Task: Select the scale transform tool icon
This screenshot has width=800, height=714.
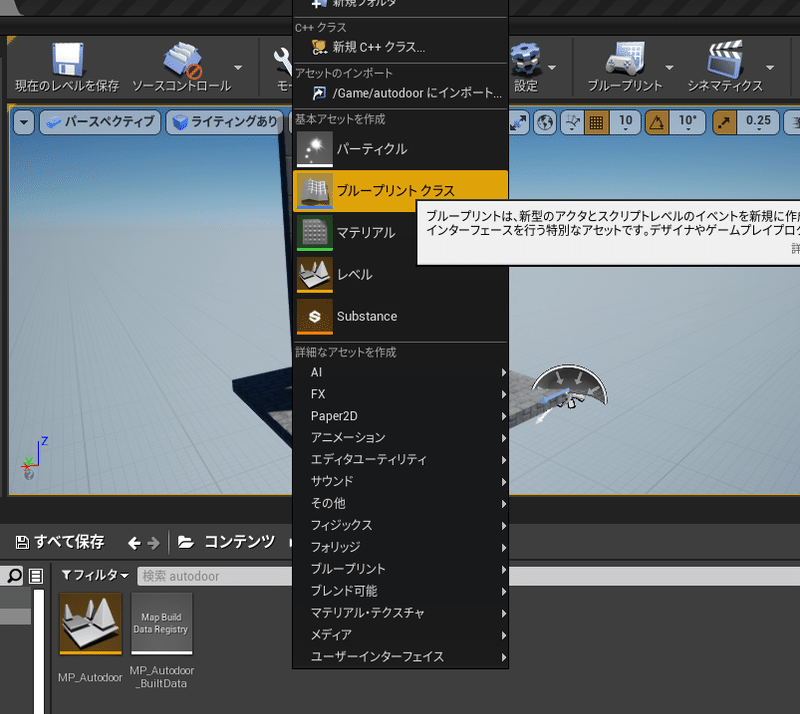Action: (x=519, y=122)
